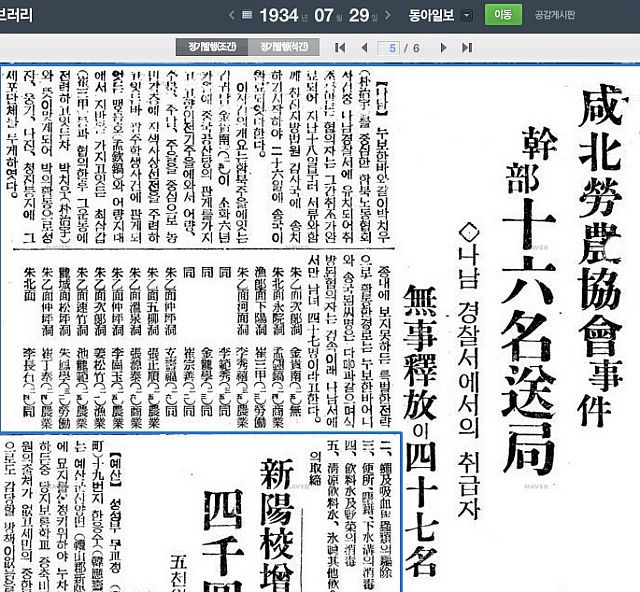Jump to the first page of the issue
640x592 pixels.
pyautogui.click(x=340, y=48)
